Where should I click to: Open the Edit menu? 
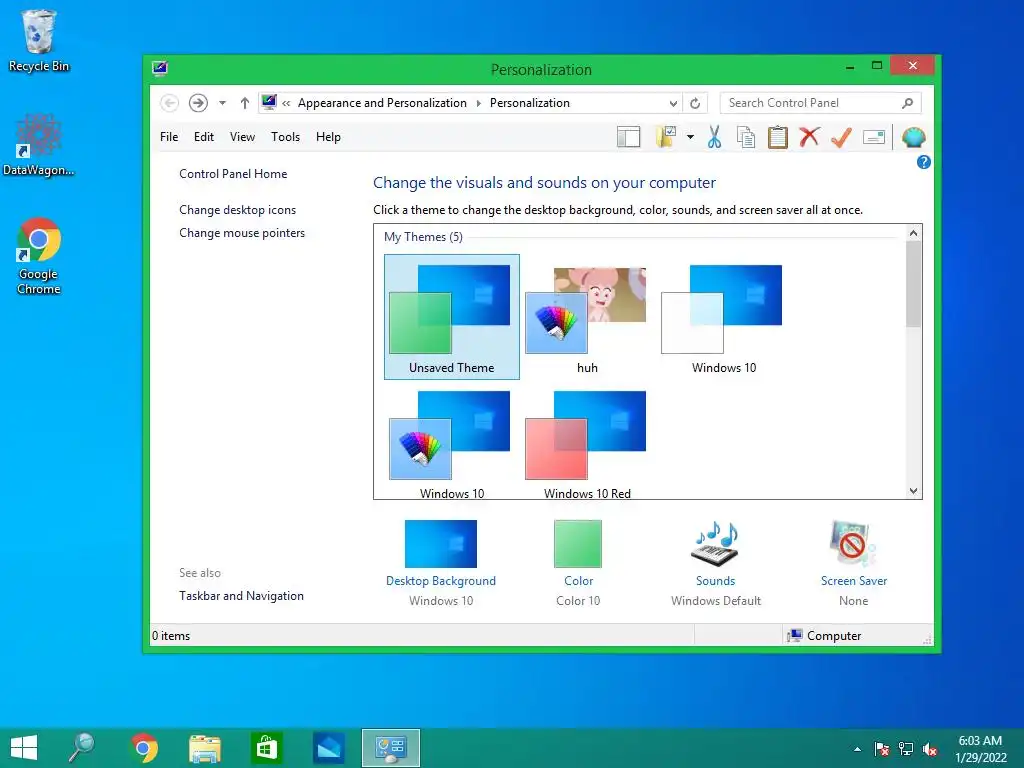point(204,137)
